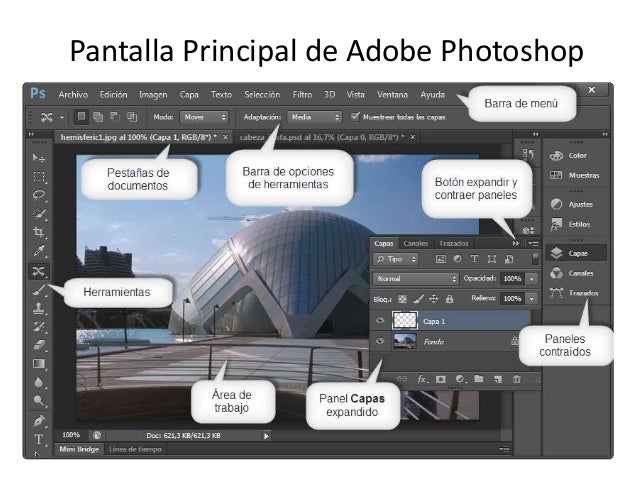Open the Imagen menu
Image resolution: width=638 pixels, height=479 pixels.
pyautogui.click(x=153, y=95)
